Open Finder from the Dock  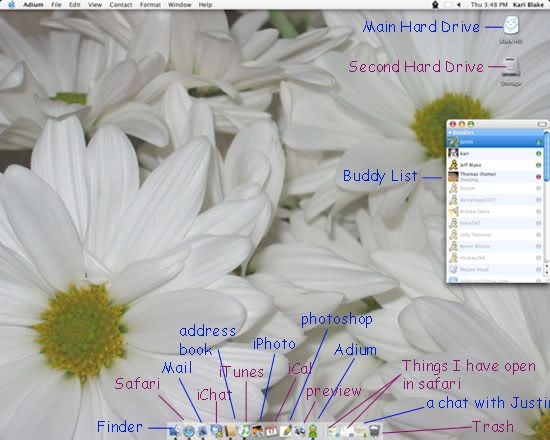point(175,431)
